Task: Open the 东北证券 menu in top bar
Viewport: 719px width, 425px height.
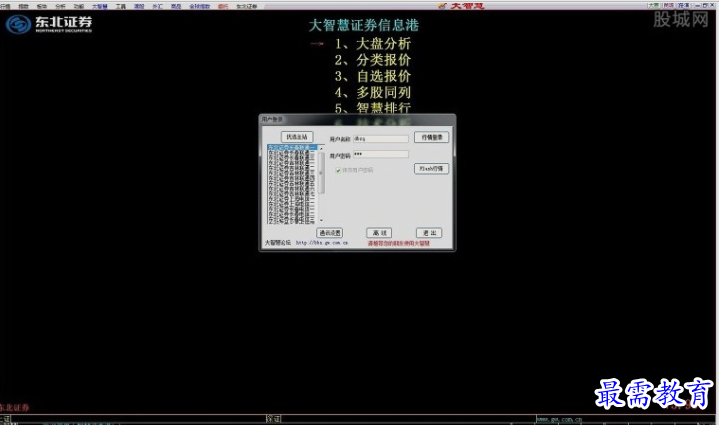Action: point(247,6)
